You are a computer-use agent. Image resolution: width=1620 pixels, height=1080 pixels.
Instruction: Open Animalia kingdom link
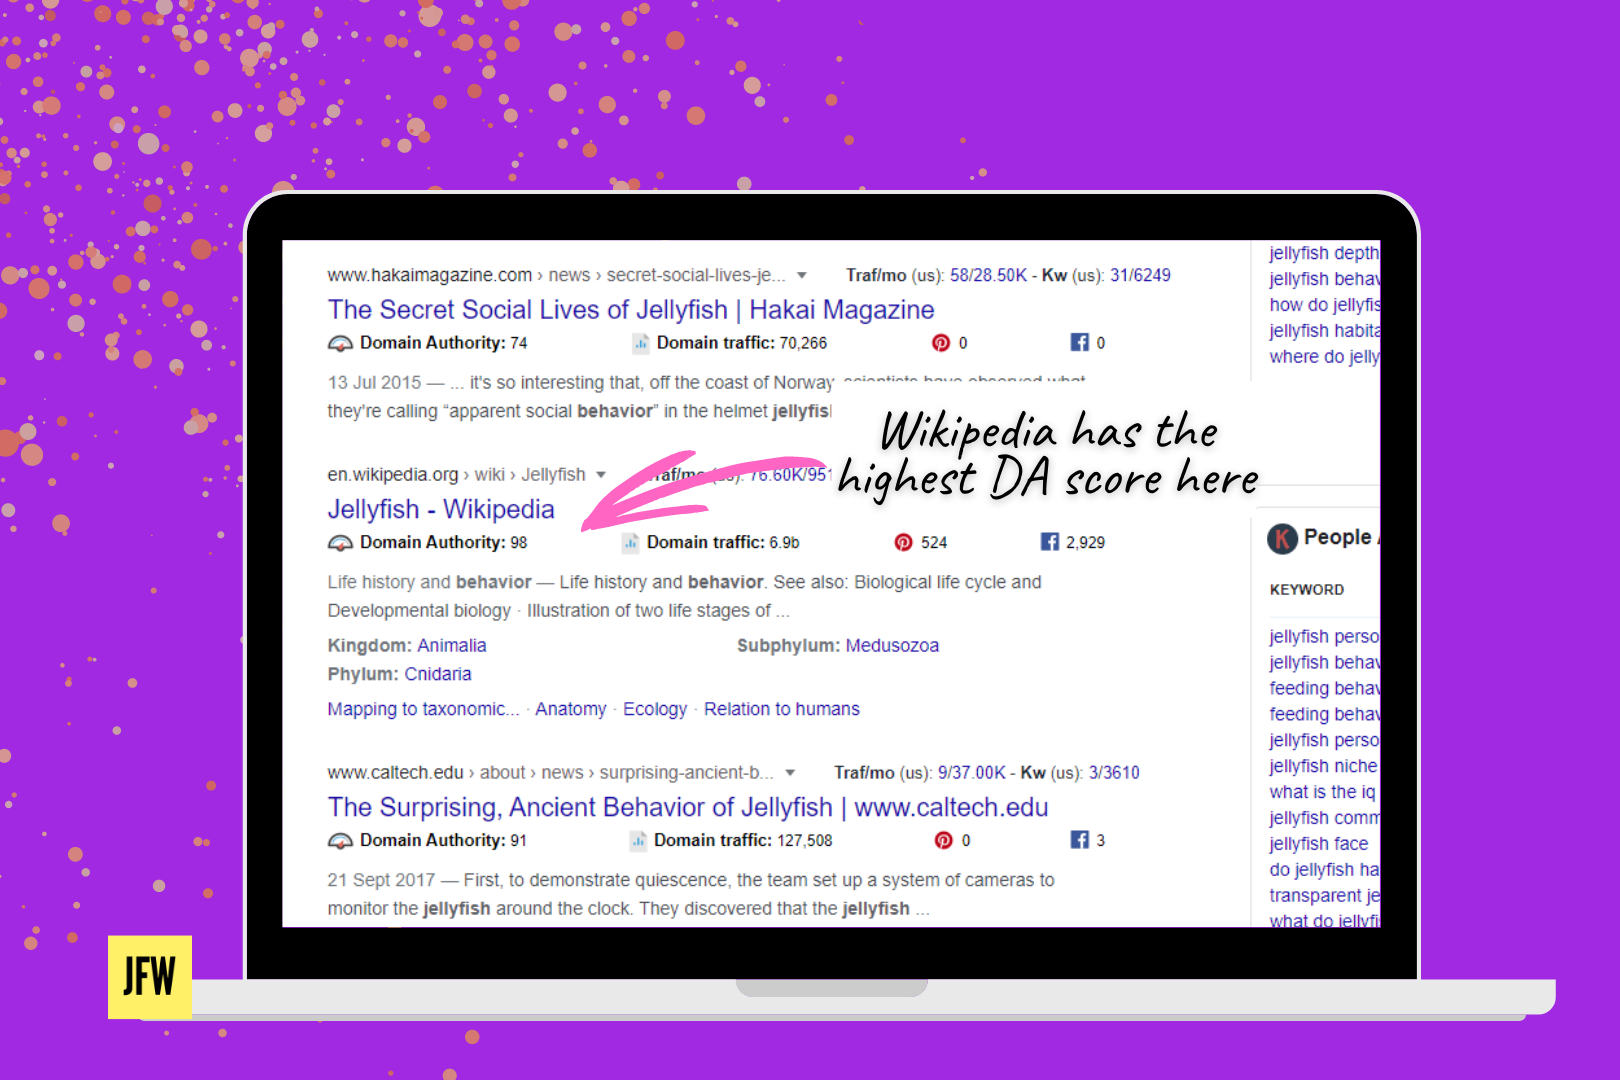(x=451, y=645)
